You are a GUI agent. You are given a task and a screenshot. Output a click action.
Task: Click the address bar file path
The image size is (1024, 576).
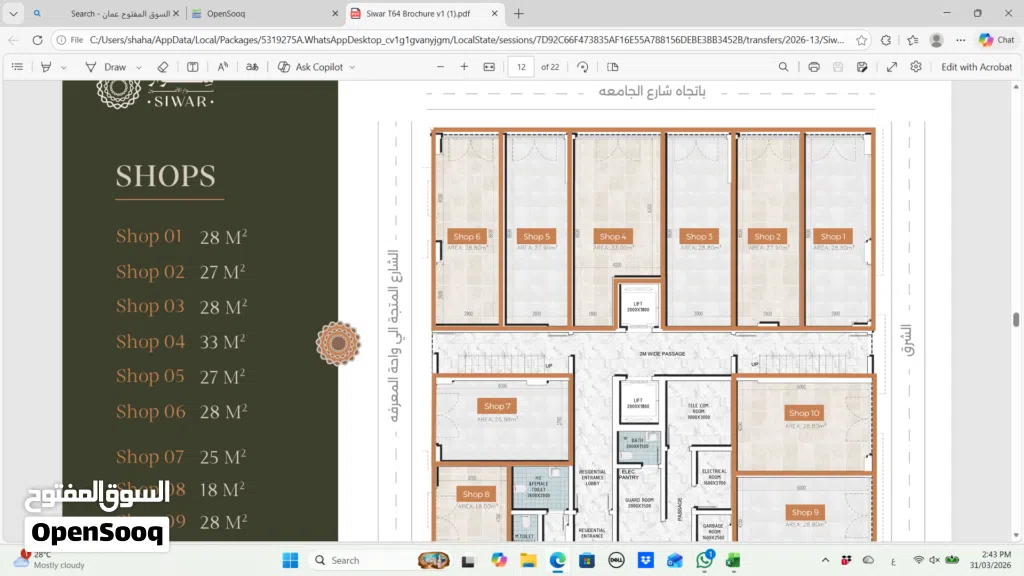tap(467, 40)
